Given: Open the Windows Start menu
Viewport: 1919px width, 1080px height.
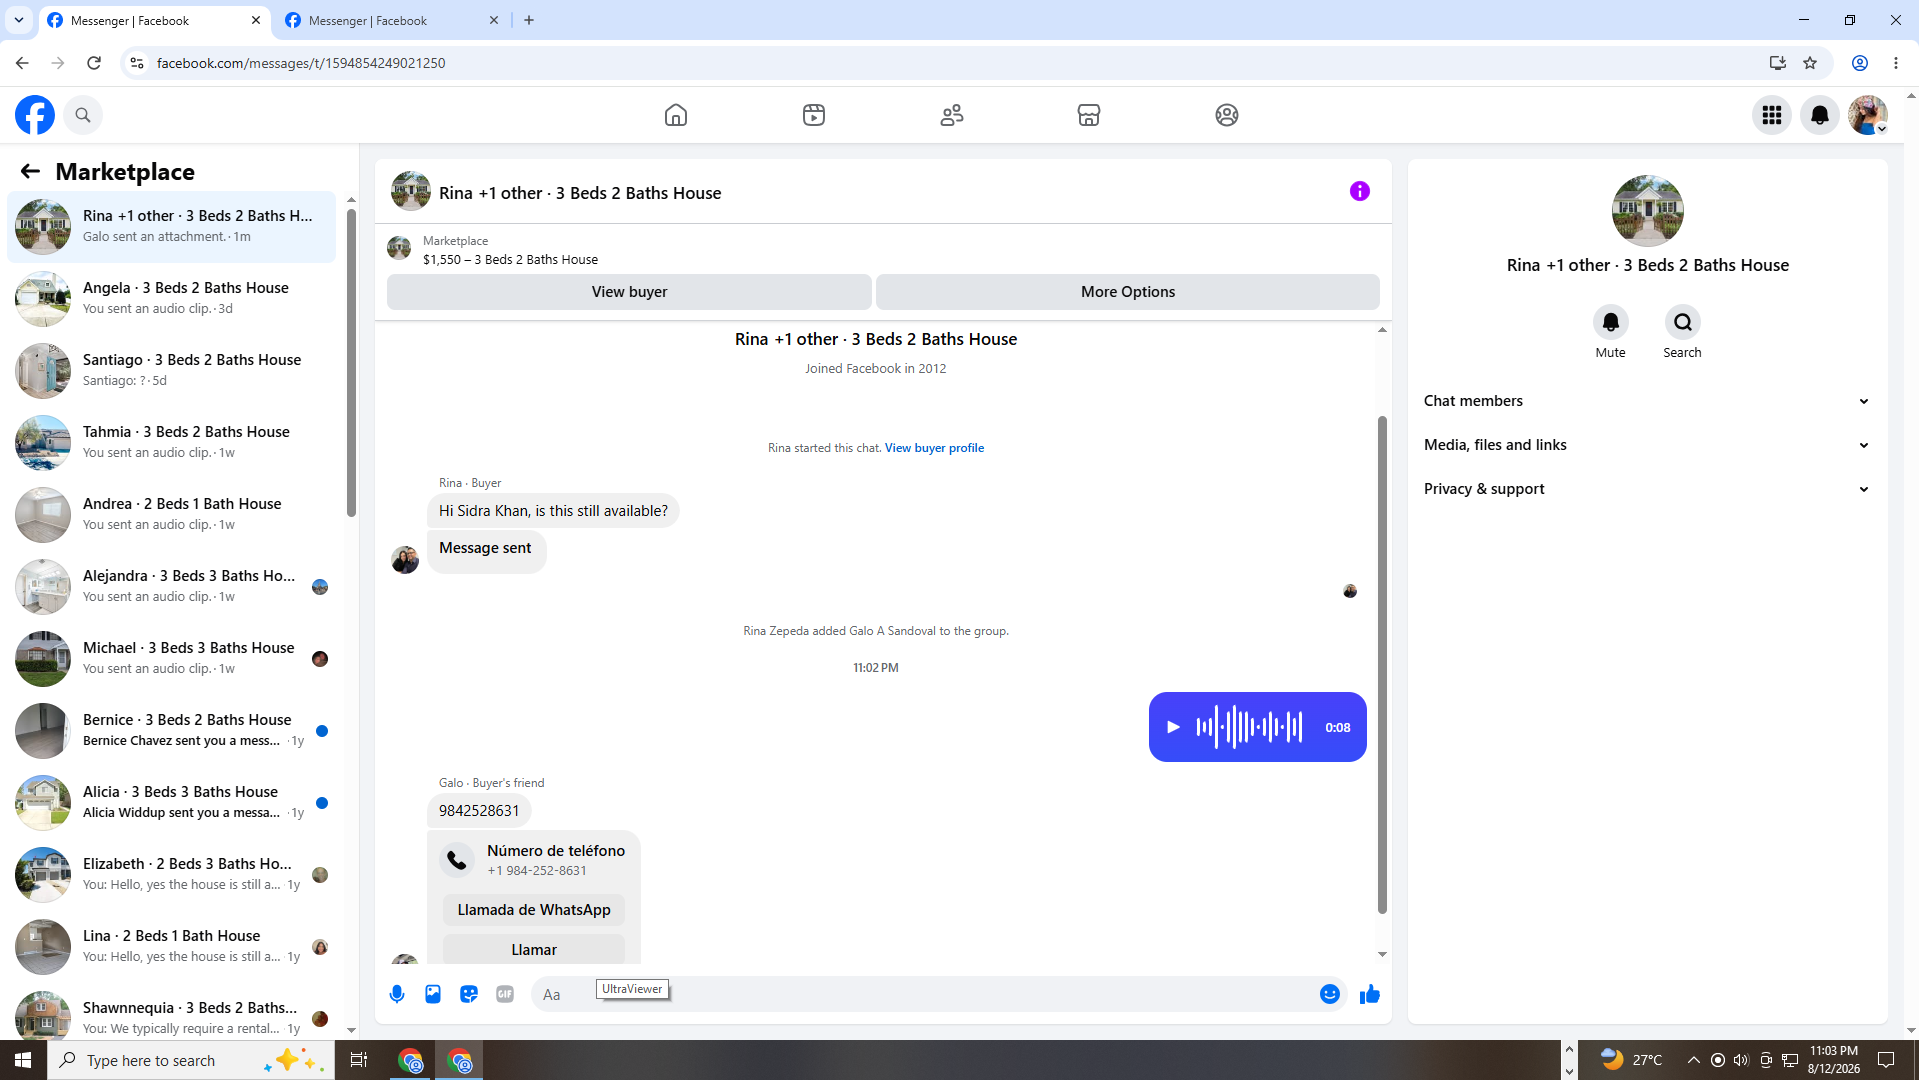Looking at the screenshot, I should [23, 1060].
